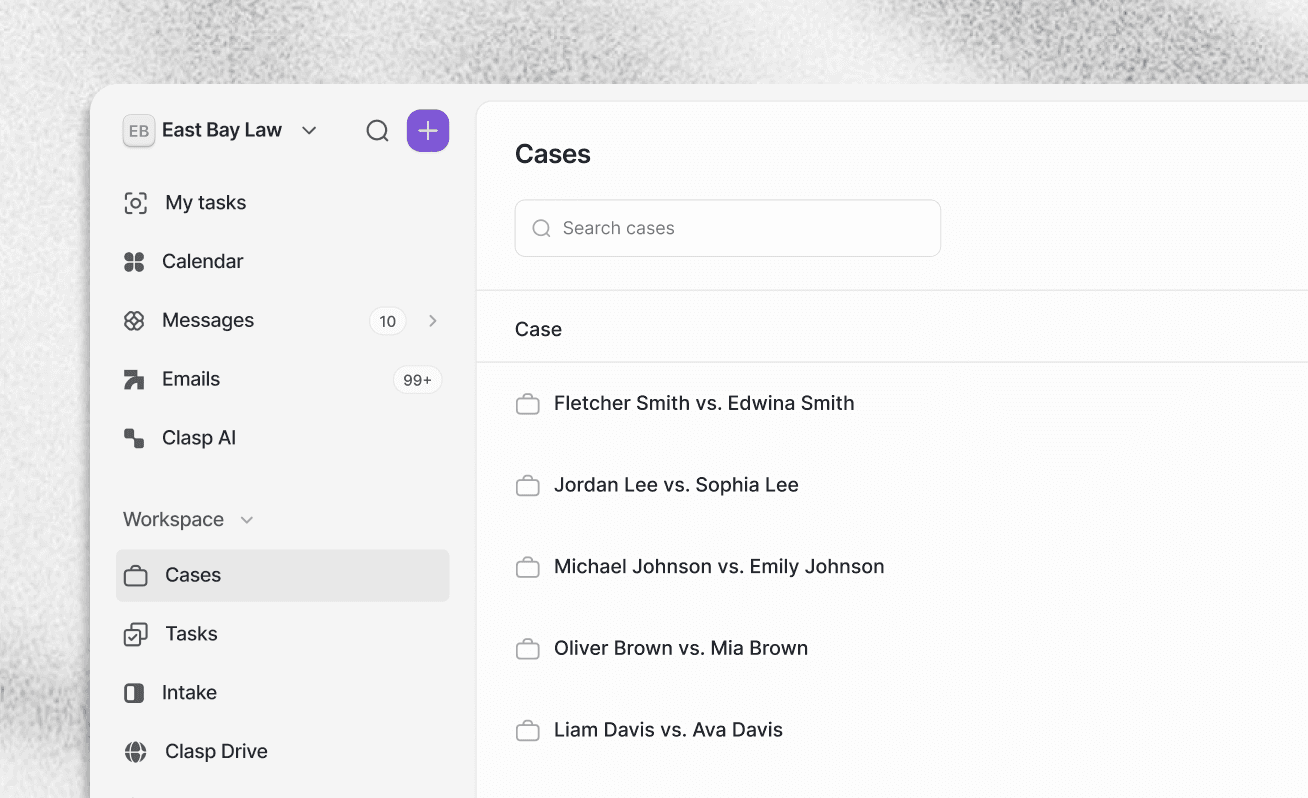Click East Bay Law workspace name
Screen dimensions: 1308x798
click(222, 130)
